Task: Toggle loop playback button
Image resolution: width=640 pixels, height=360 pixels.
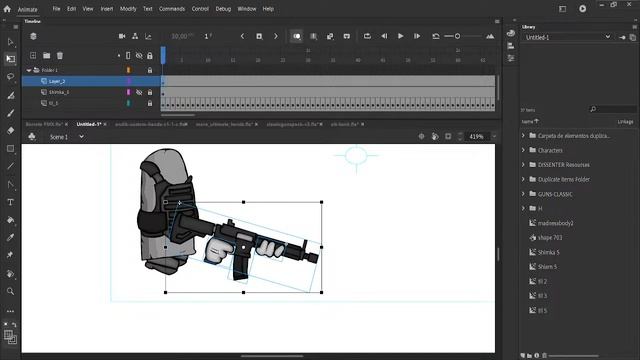Action: coord(367,36)
